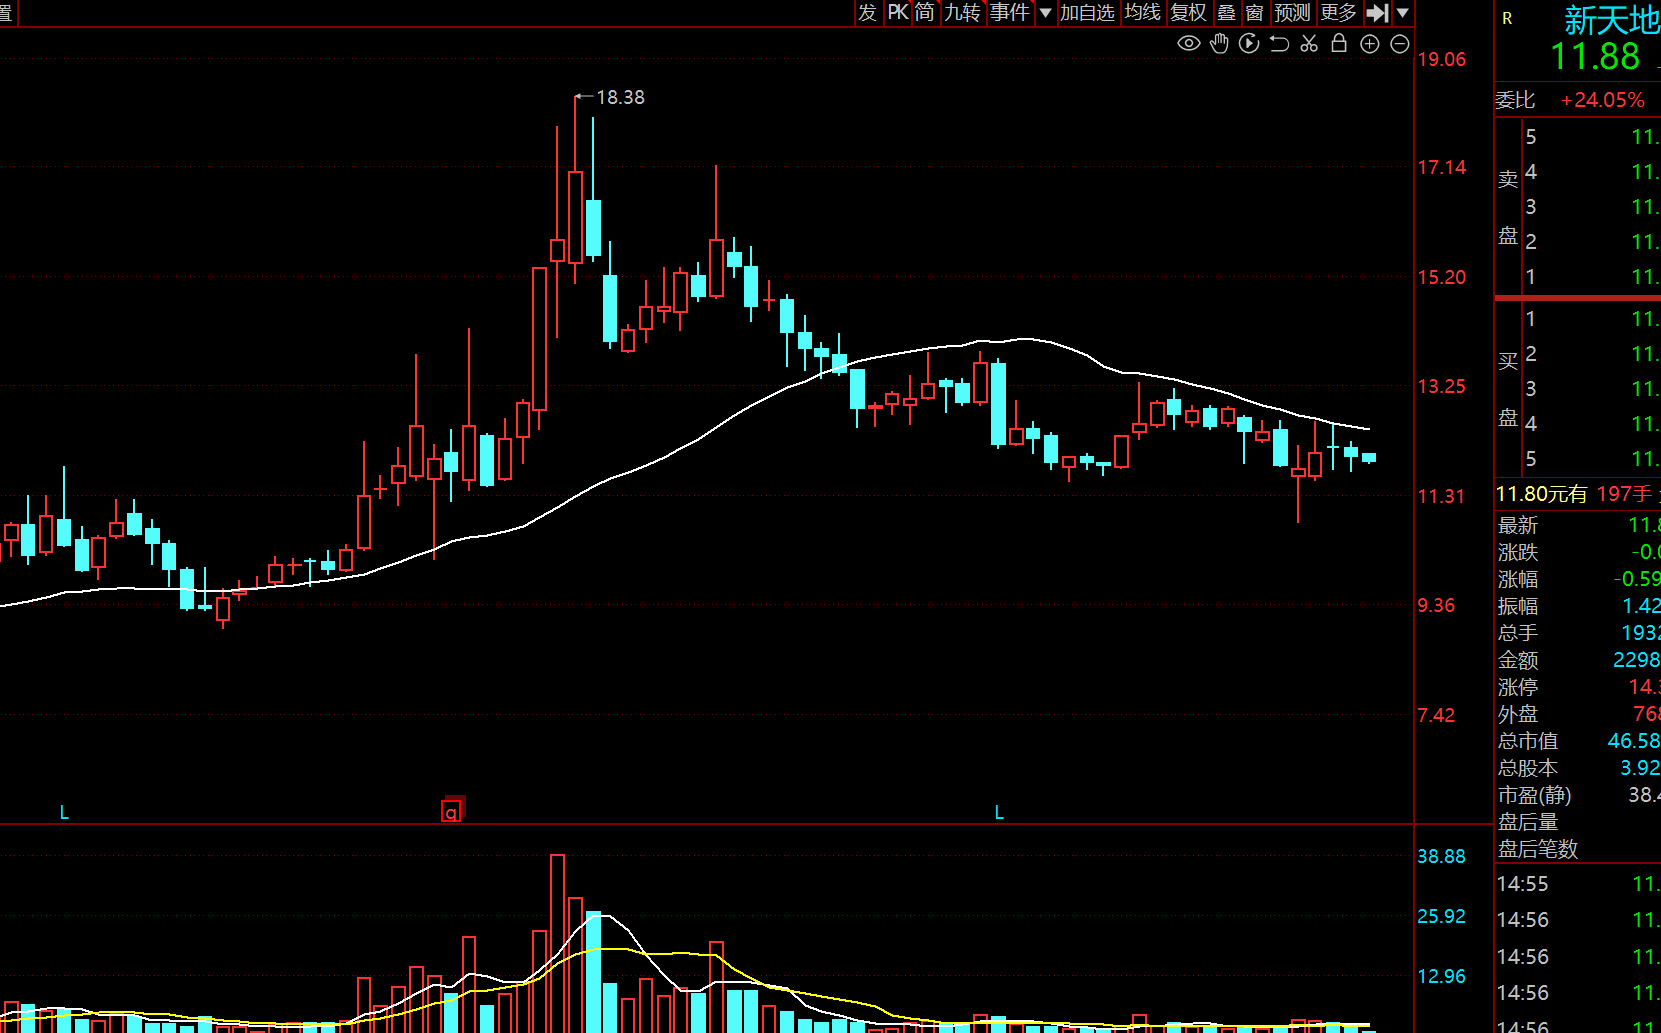The height and width of the screenshot is (1033, 1661).
Task: Open the 更多 menu
Action: coord(1338,13)
